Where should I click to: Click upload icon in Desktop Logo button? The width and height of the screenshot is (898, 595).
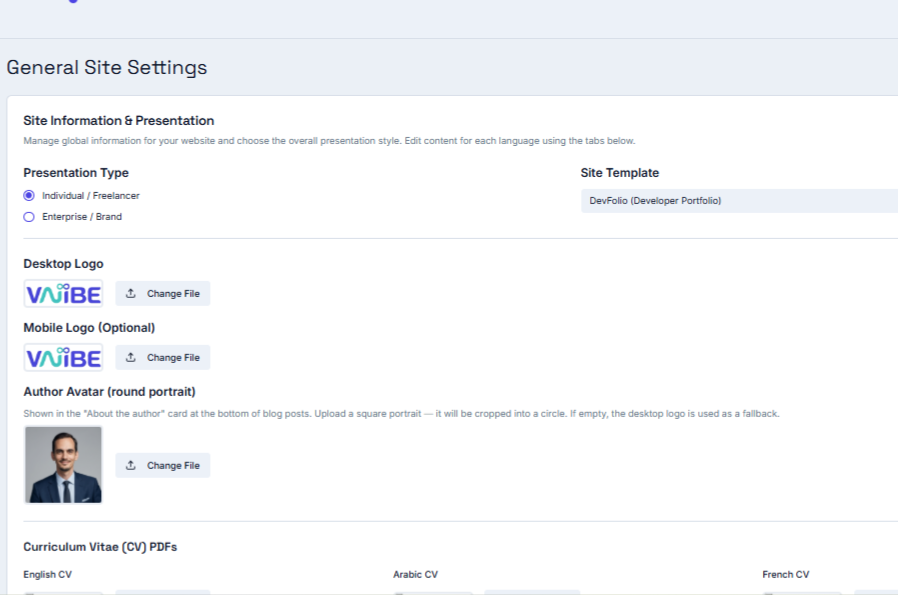click(131, 294)
